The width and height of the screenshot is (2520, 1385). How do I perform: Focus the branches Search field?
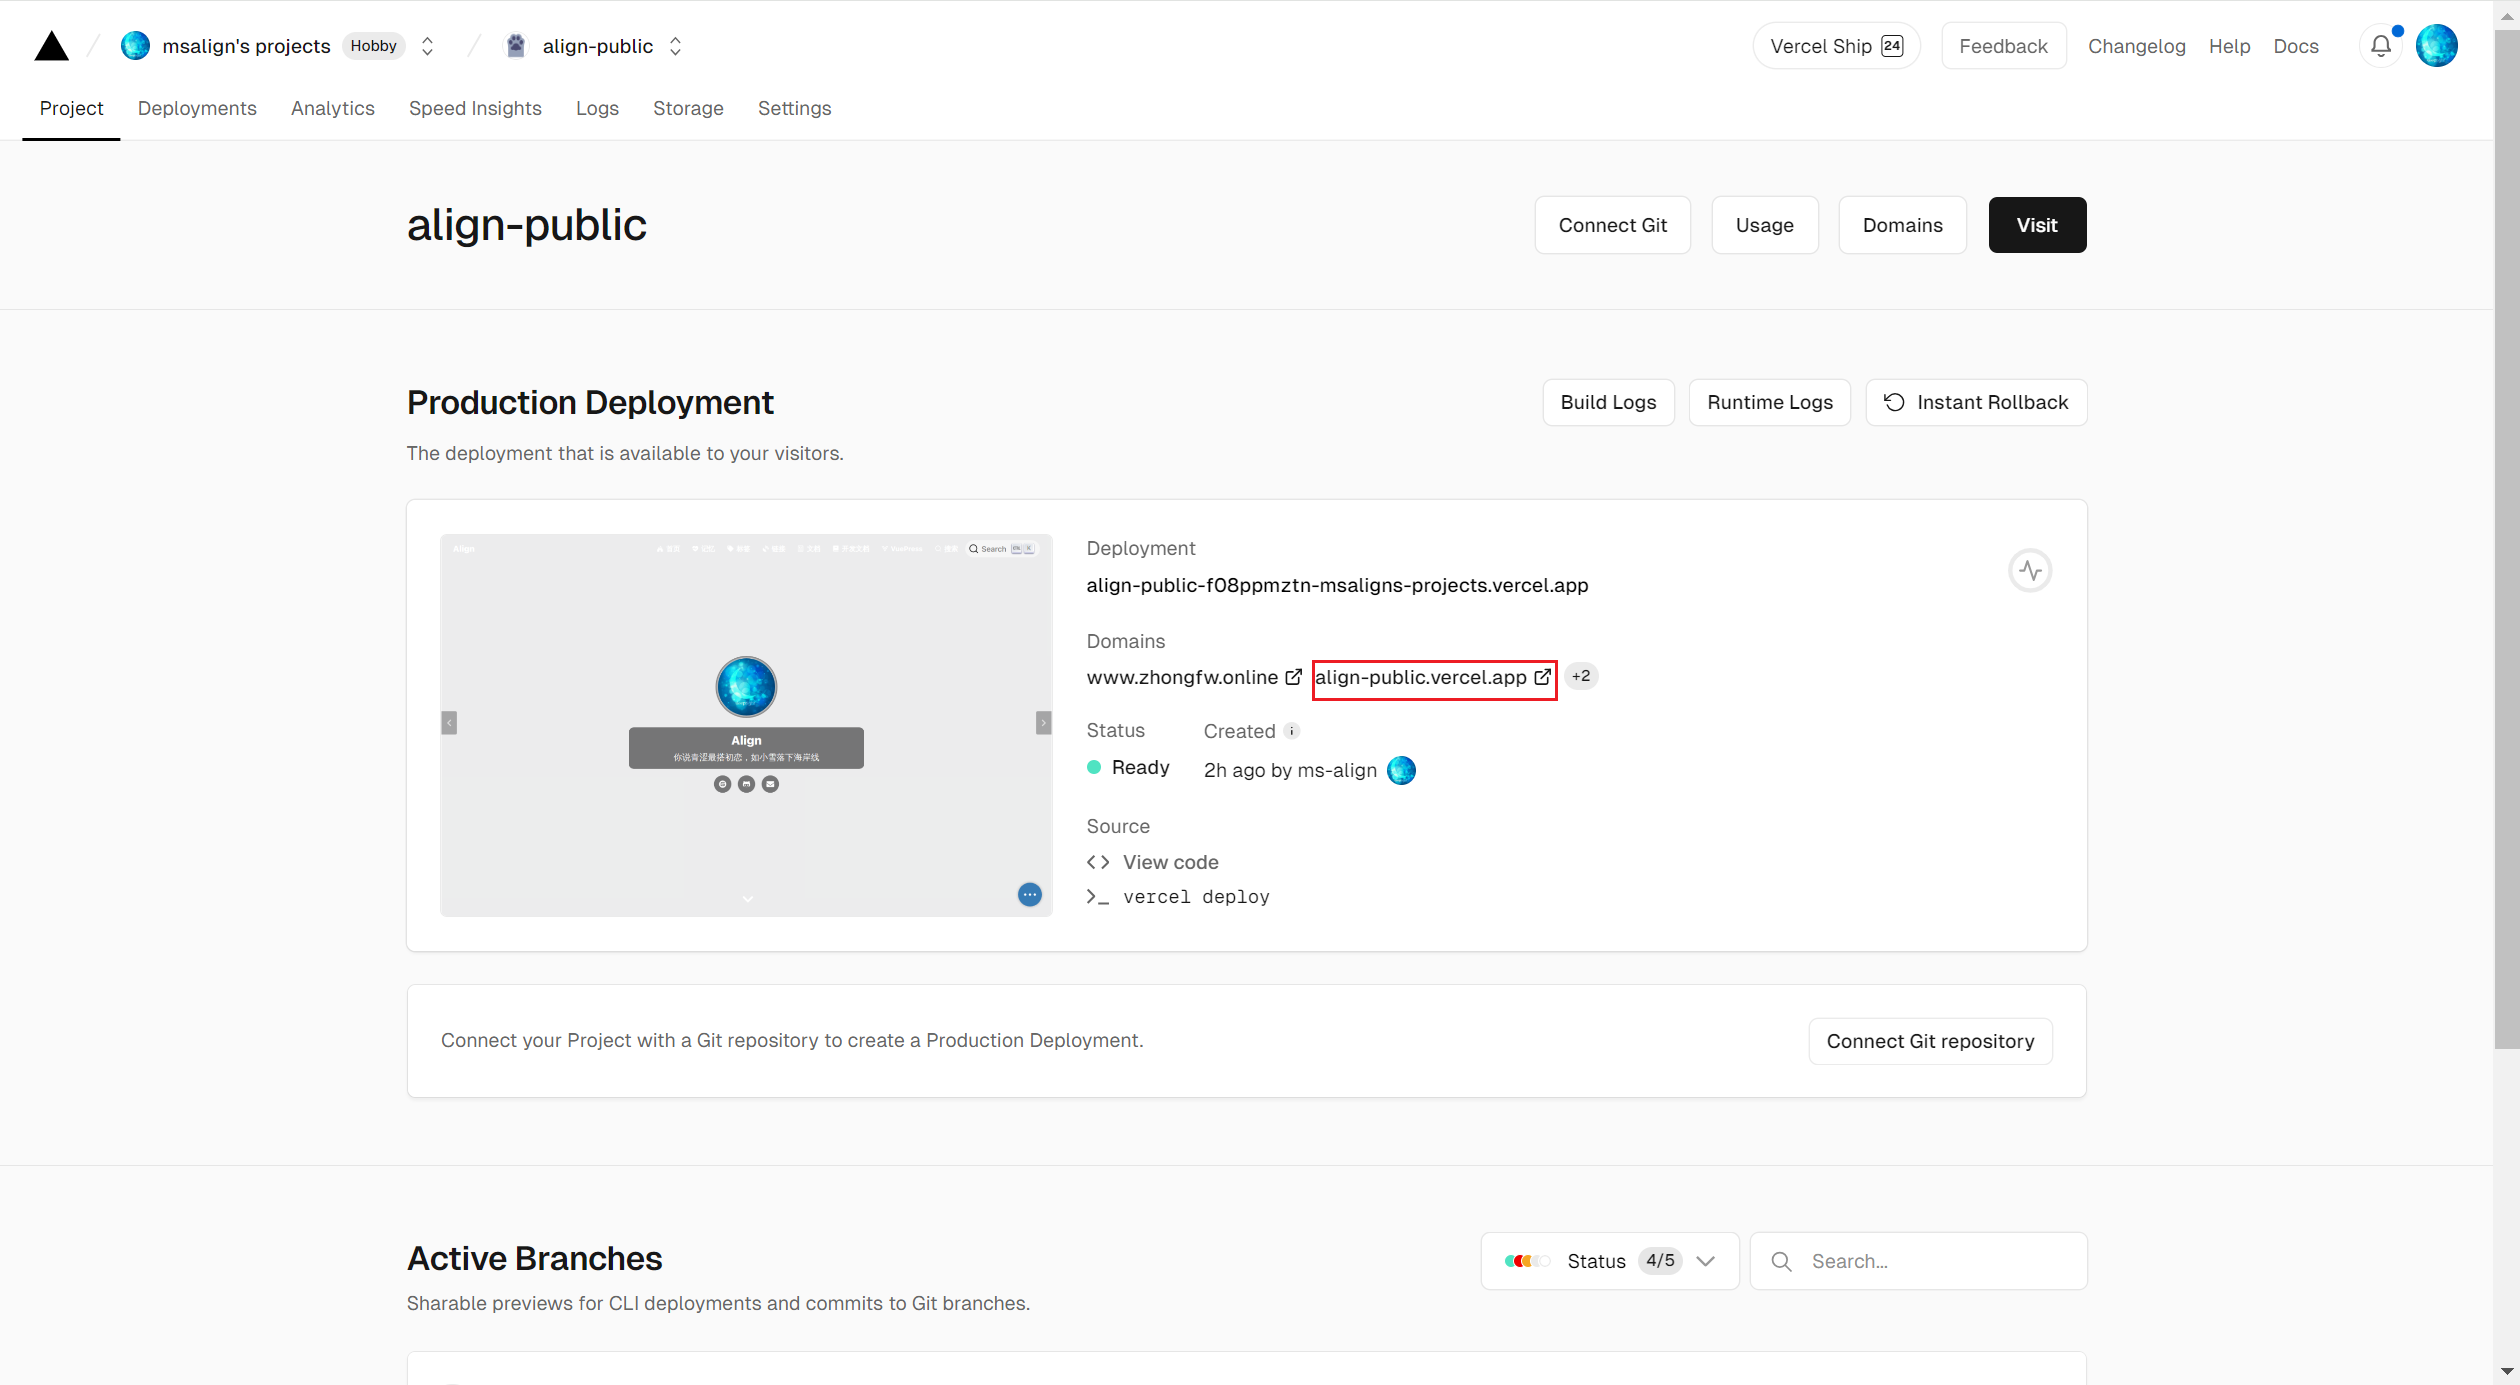[x=1918, y=1261]
